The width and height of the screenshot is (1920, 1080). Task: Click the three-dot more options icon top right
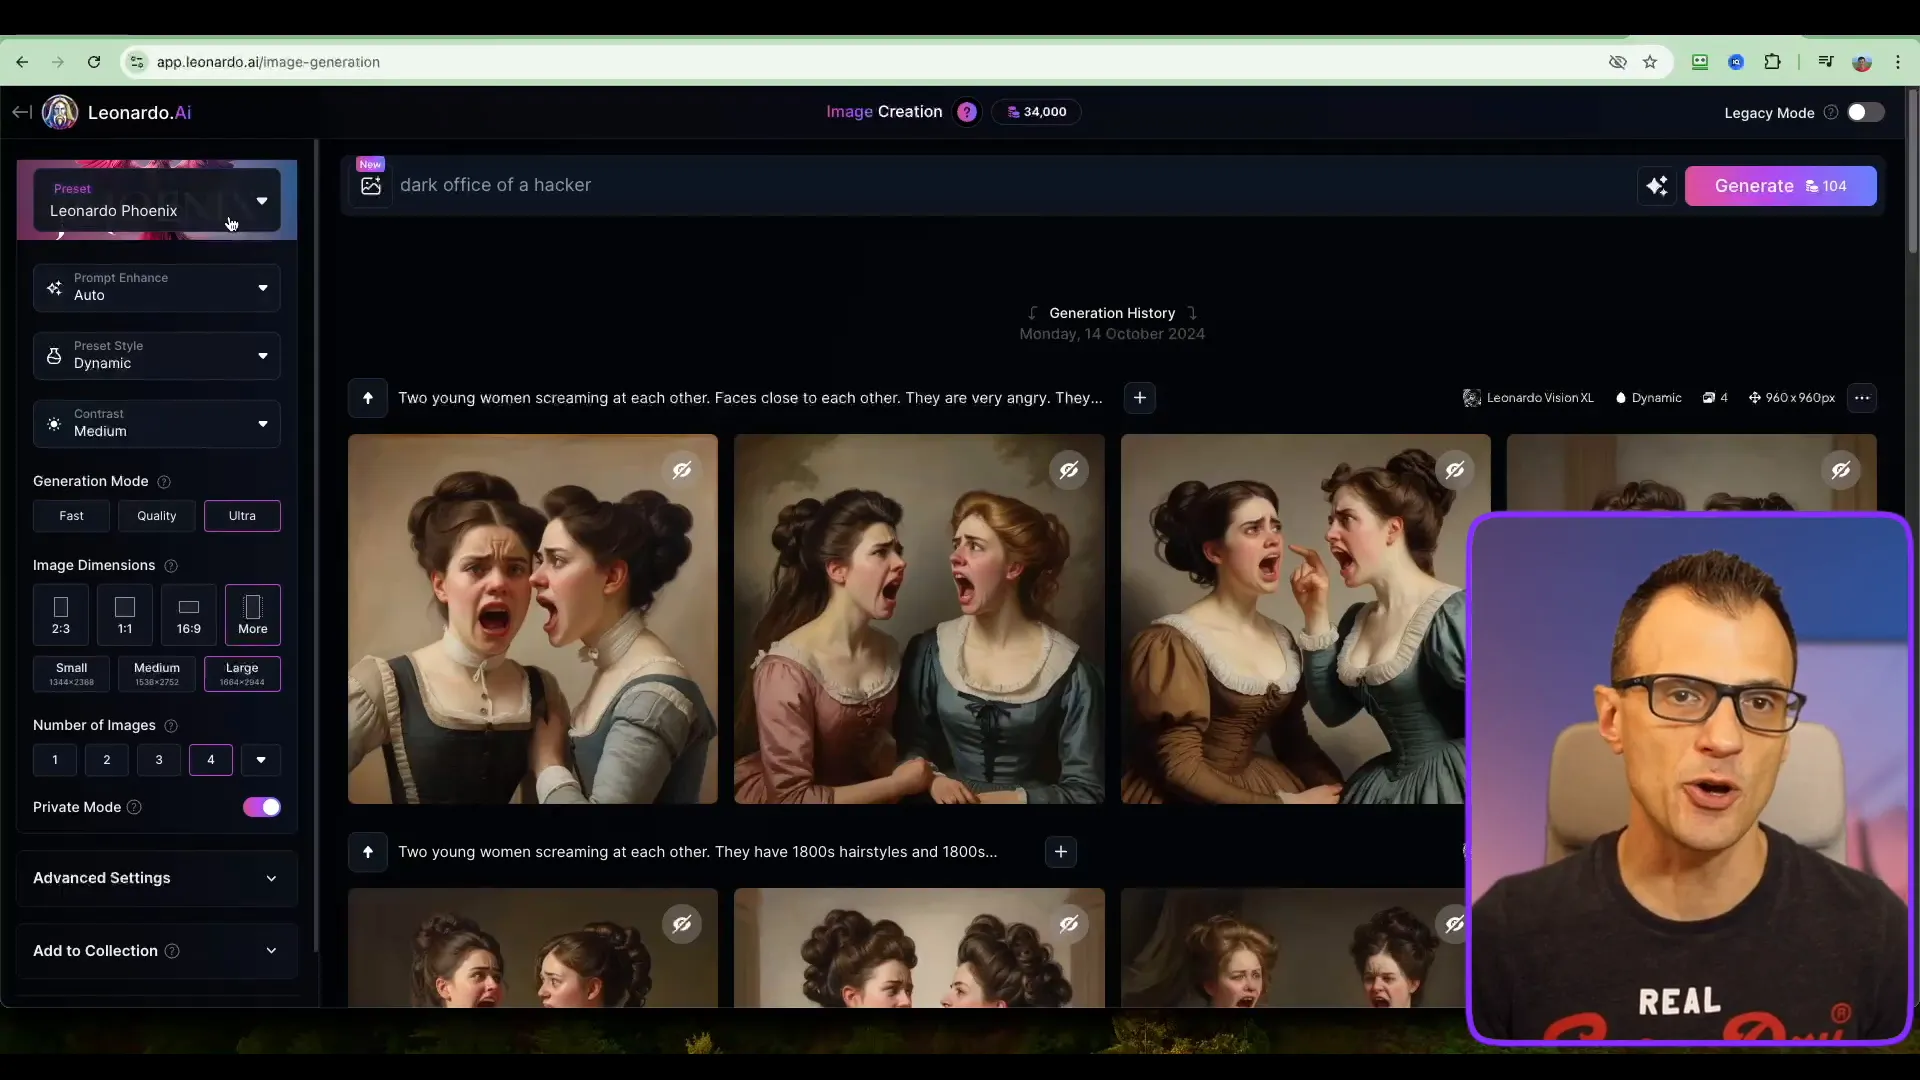pyautogui.click(x=1863, y=397)
